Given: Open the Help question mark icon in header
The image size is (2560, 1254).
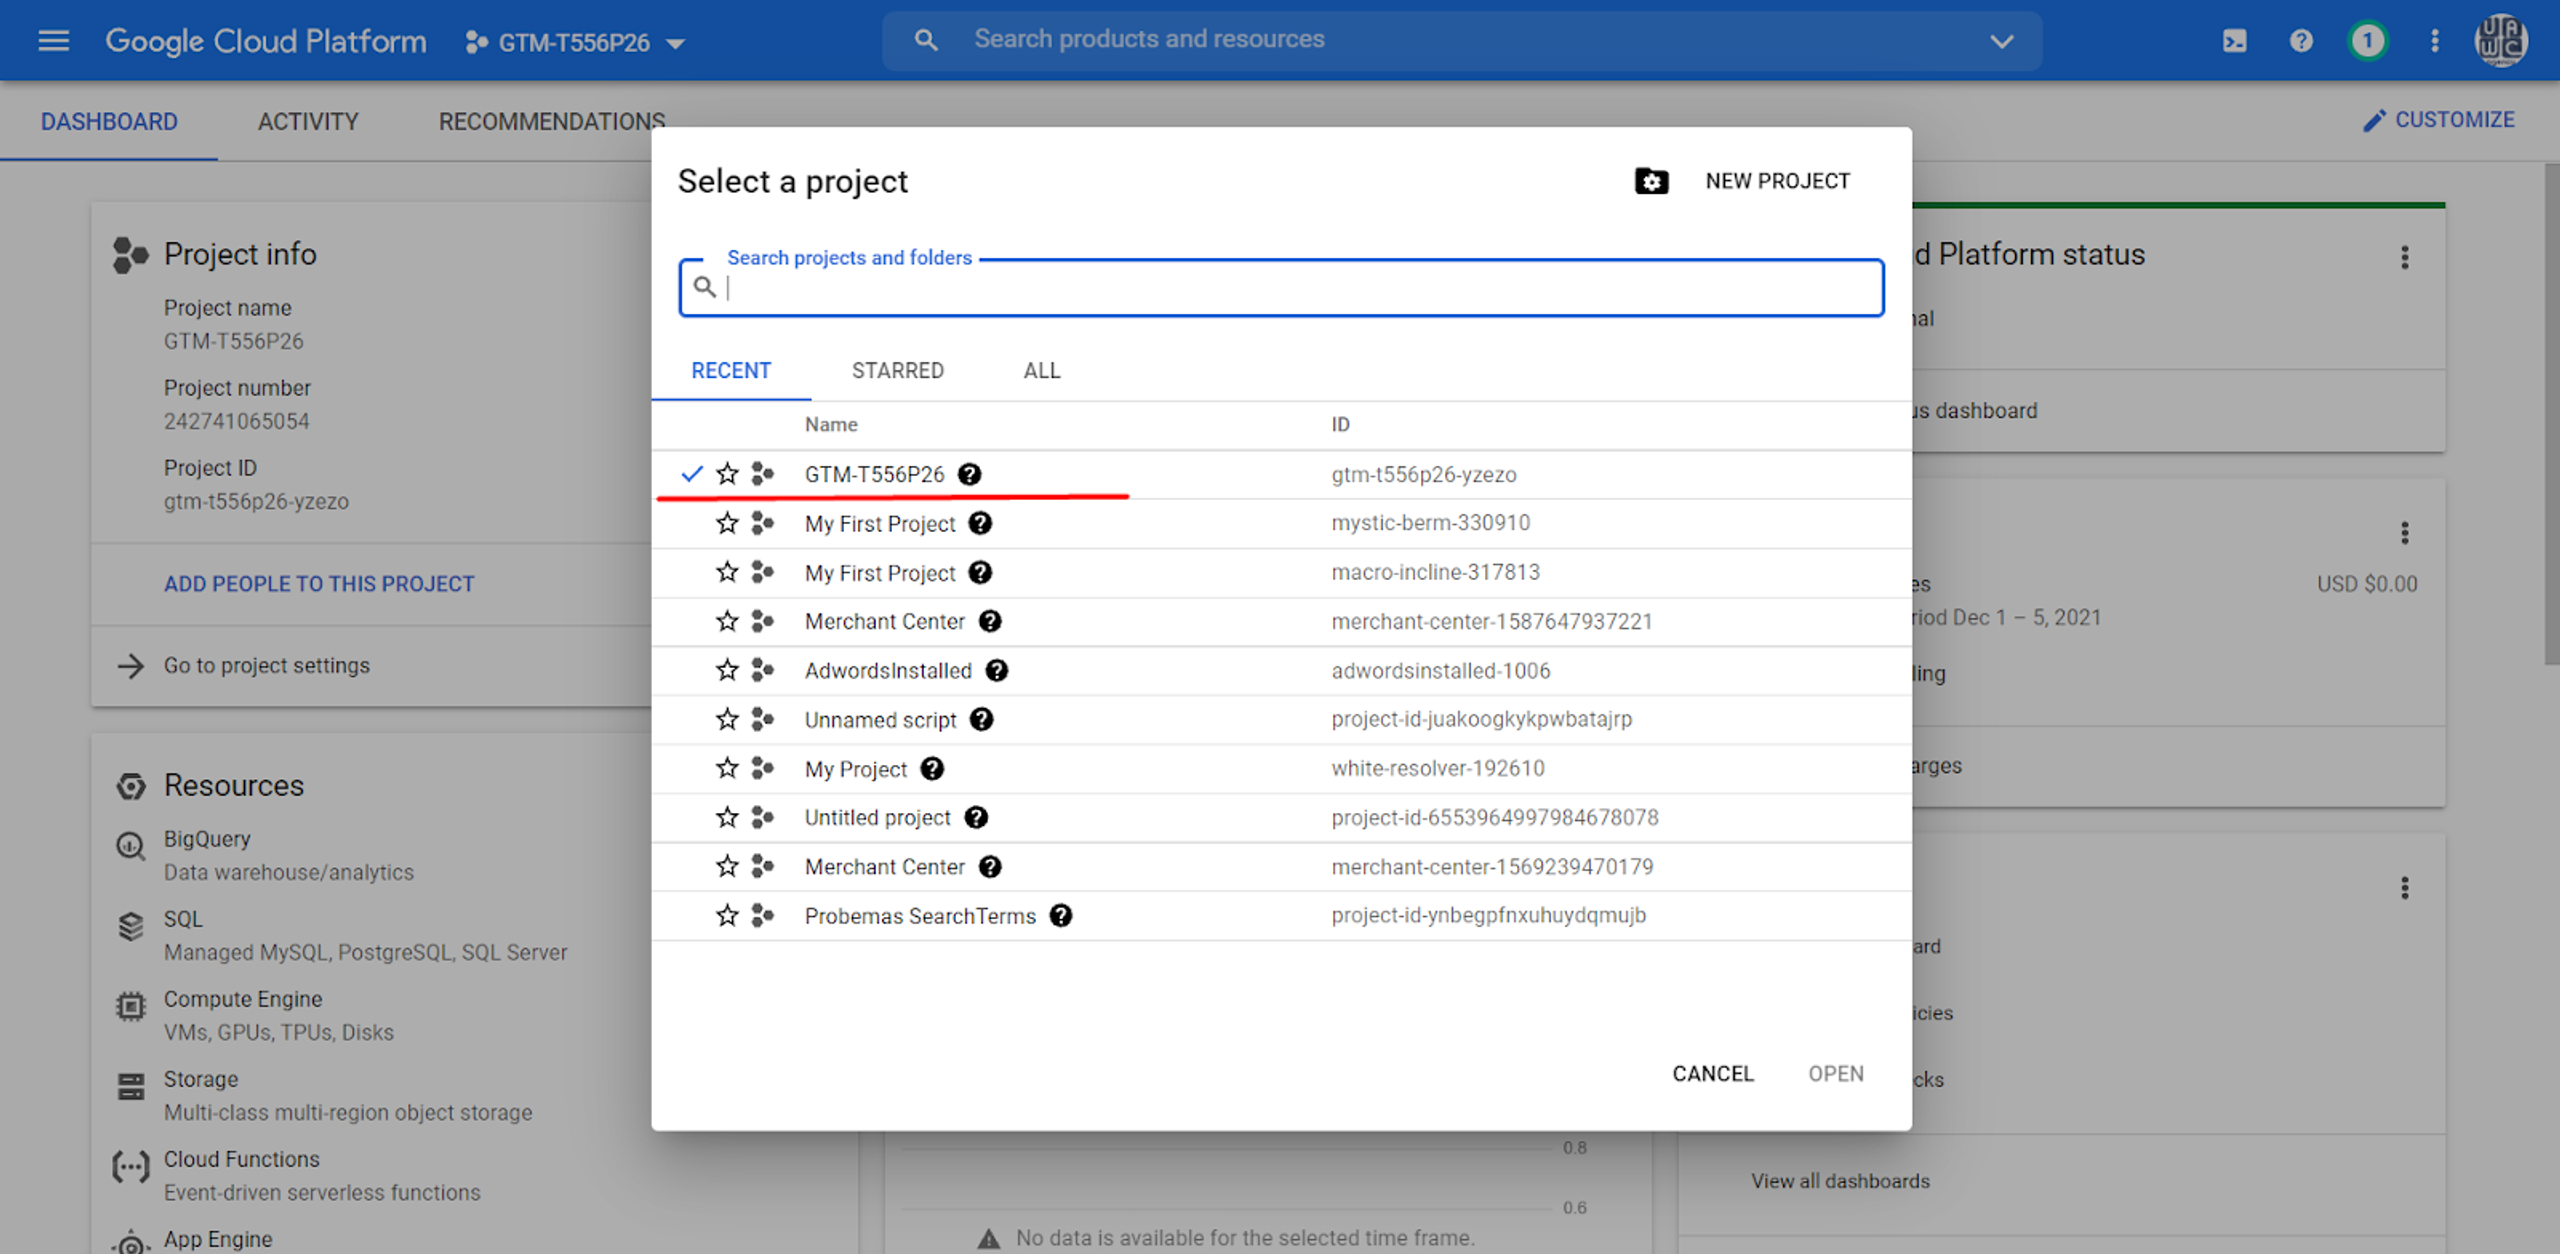Looking at the screenshot, I should click(2301, 41).
